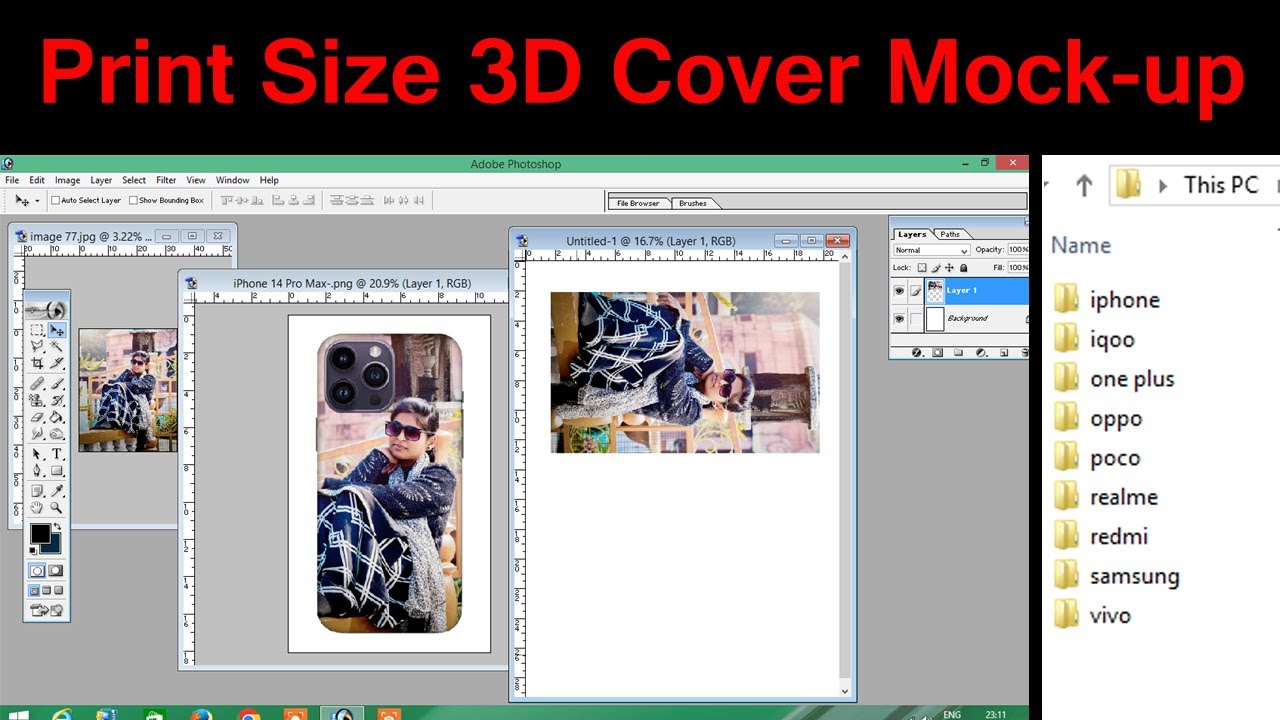
Task: Open the Filter menu
Action: tap(166, 180)
